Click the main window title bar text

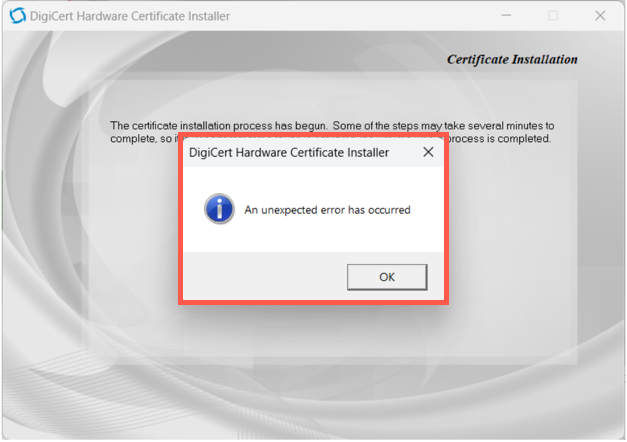click(130, 16)
